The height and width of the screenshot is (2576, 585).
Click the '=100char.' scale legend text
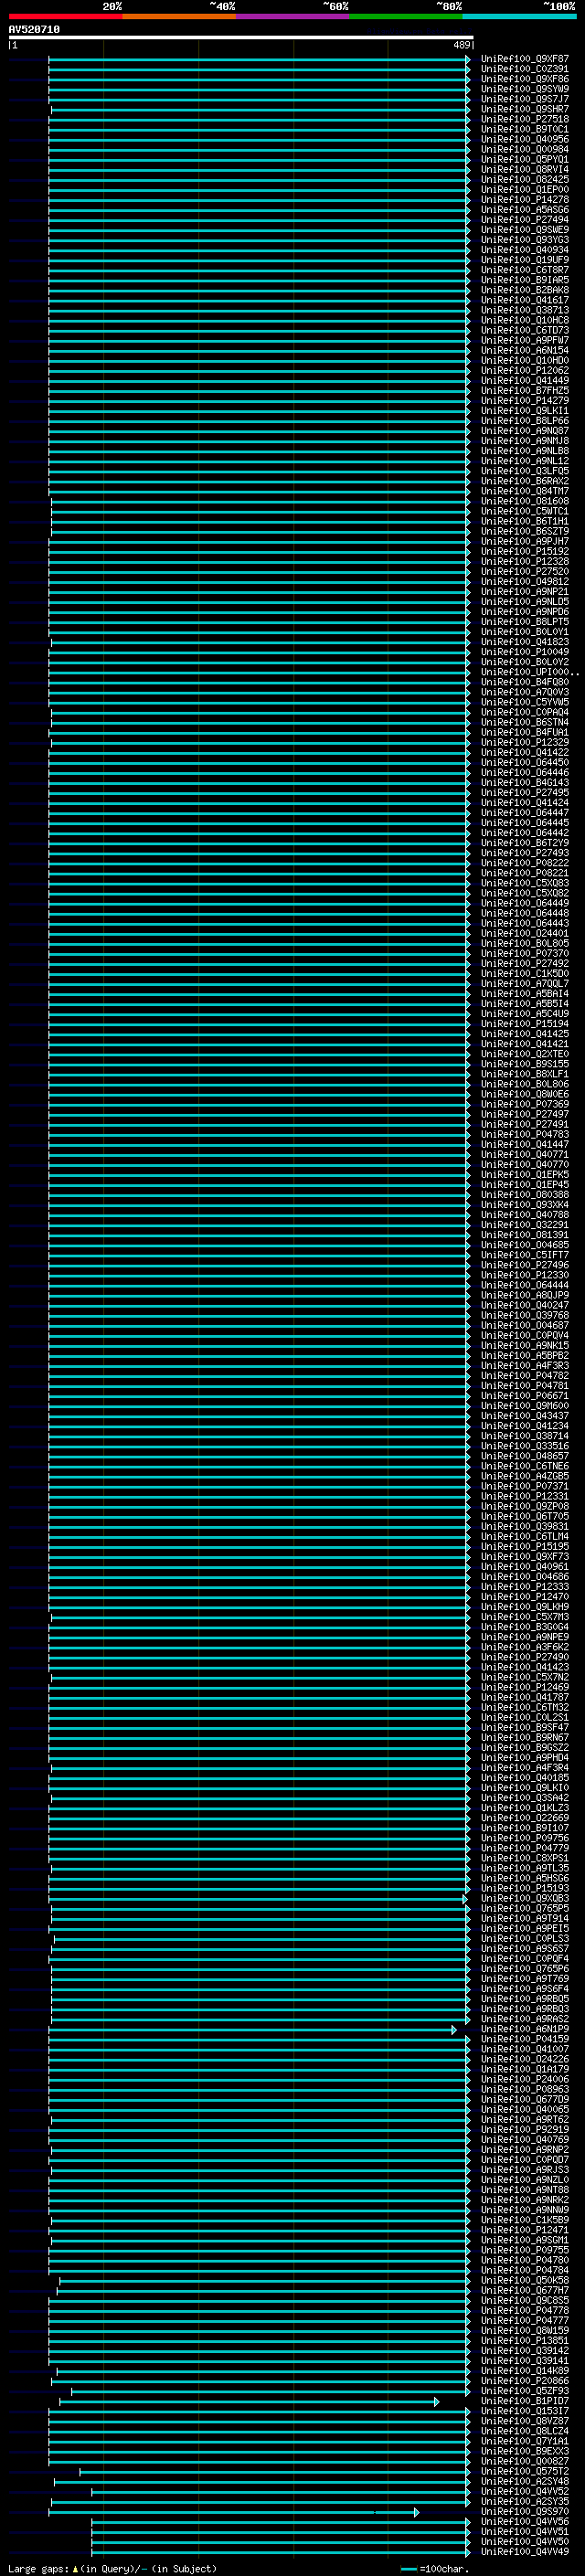444,2569
